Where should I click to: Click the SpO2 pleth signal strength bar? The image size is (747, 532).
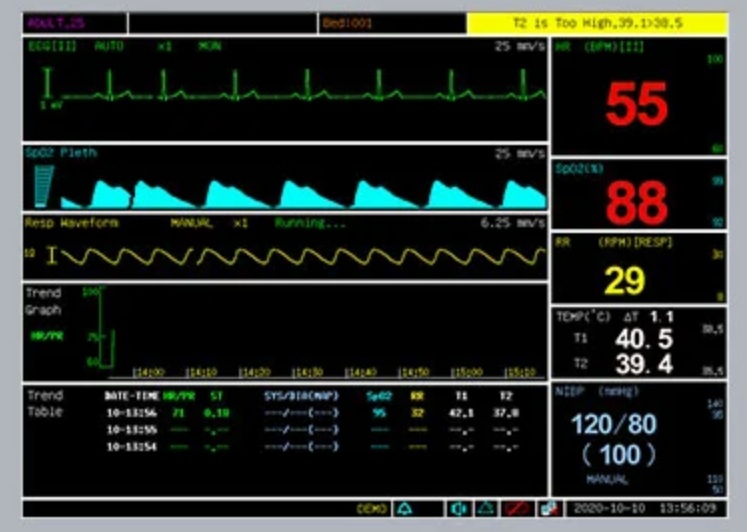(44, 186)
